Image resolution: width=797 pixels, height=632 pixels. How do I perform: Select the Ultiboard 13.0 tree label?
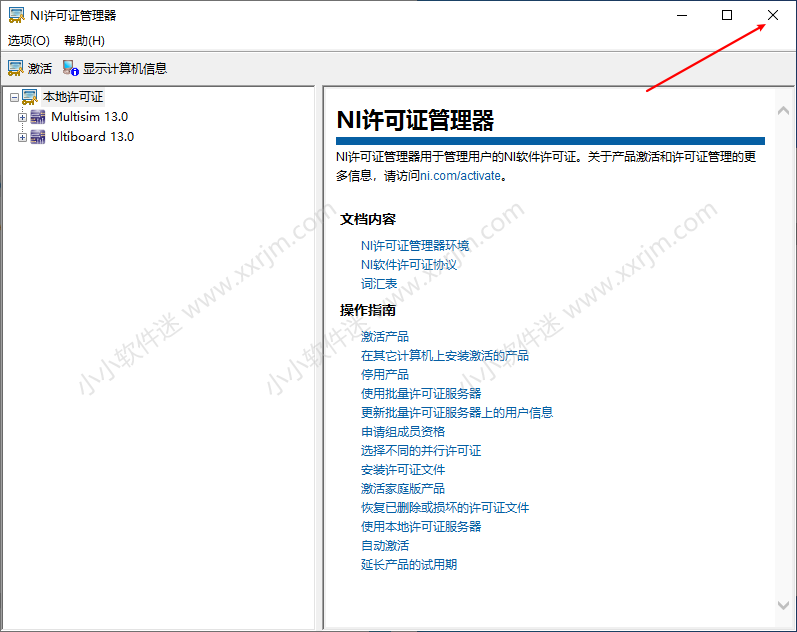(x=93, y=137)
